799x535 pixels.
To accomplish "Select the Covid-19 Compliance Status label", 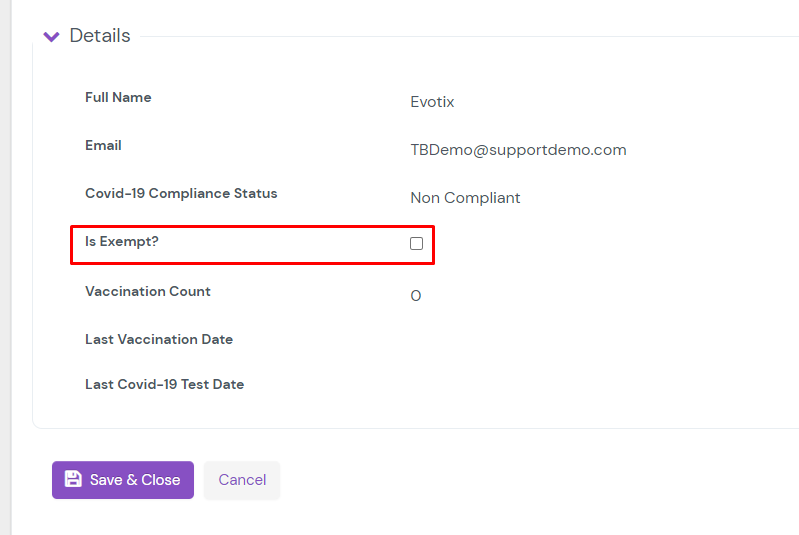I will pyautogui.click(x=181, y=194).
